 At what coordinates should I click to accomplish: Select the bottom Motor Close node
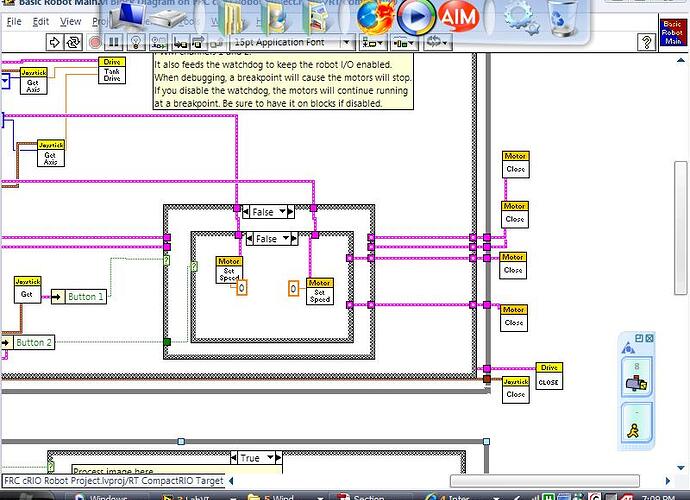point(514,318)
